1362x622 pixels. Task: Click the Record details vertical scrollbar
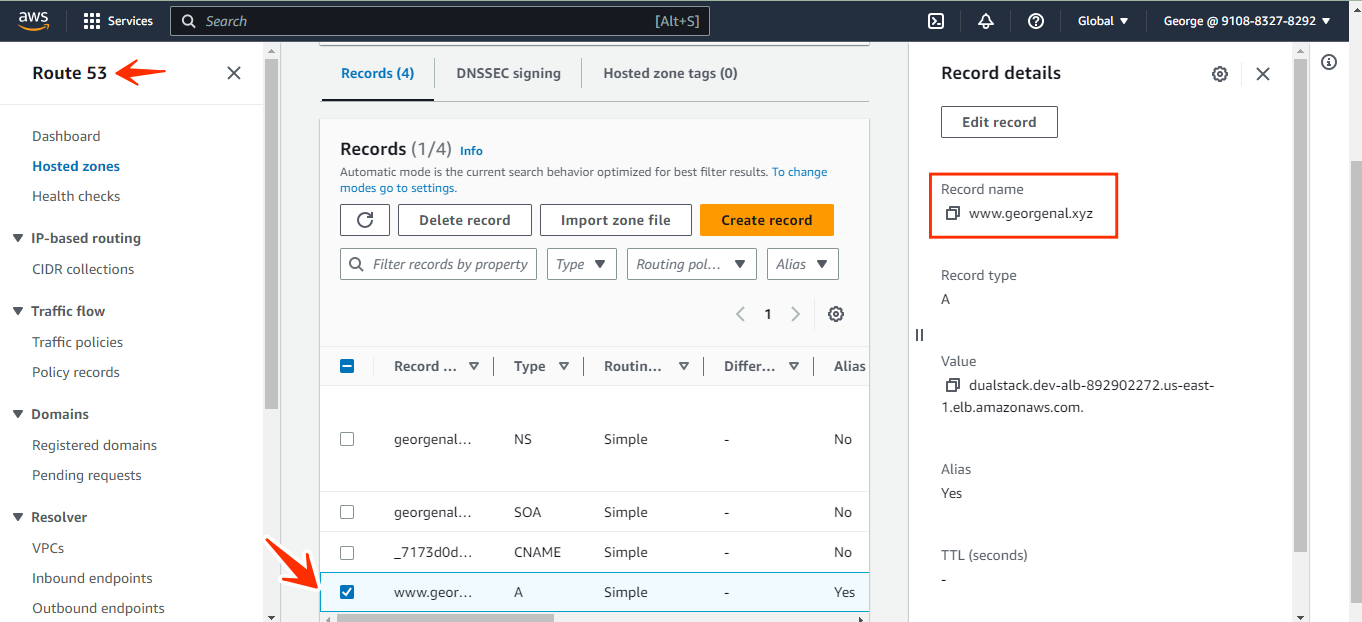coord(1300,305)
